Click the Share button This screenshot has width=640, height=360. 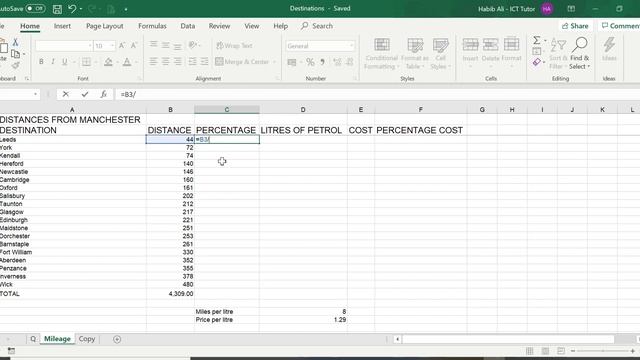coord(575,26)
